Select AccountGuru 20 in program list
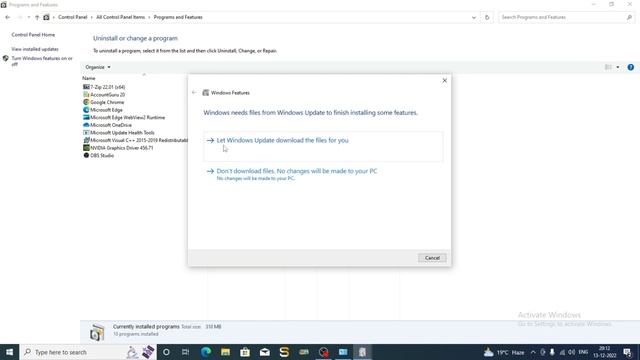The width and height of the screenshot is (640, 360). pos(107,95)
